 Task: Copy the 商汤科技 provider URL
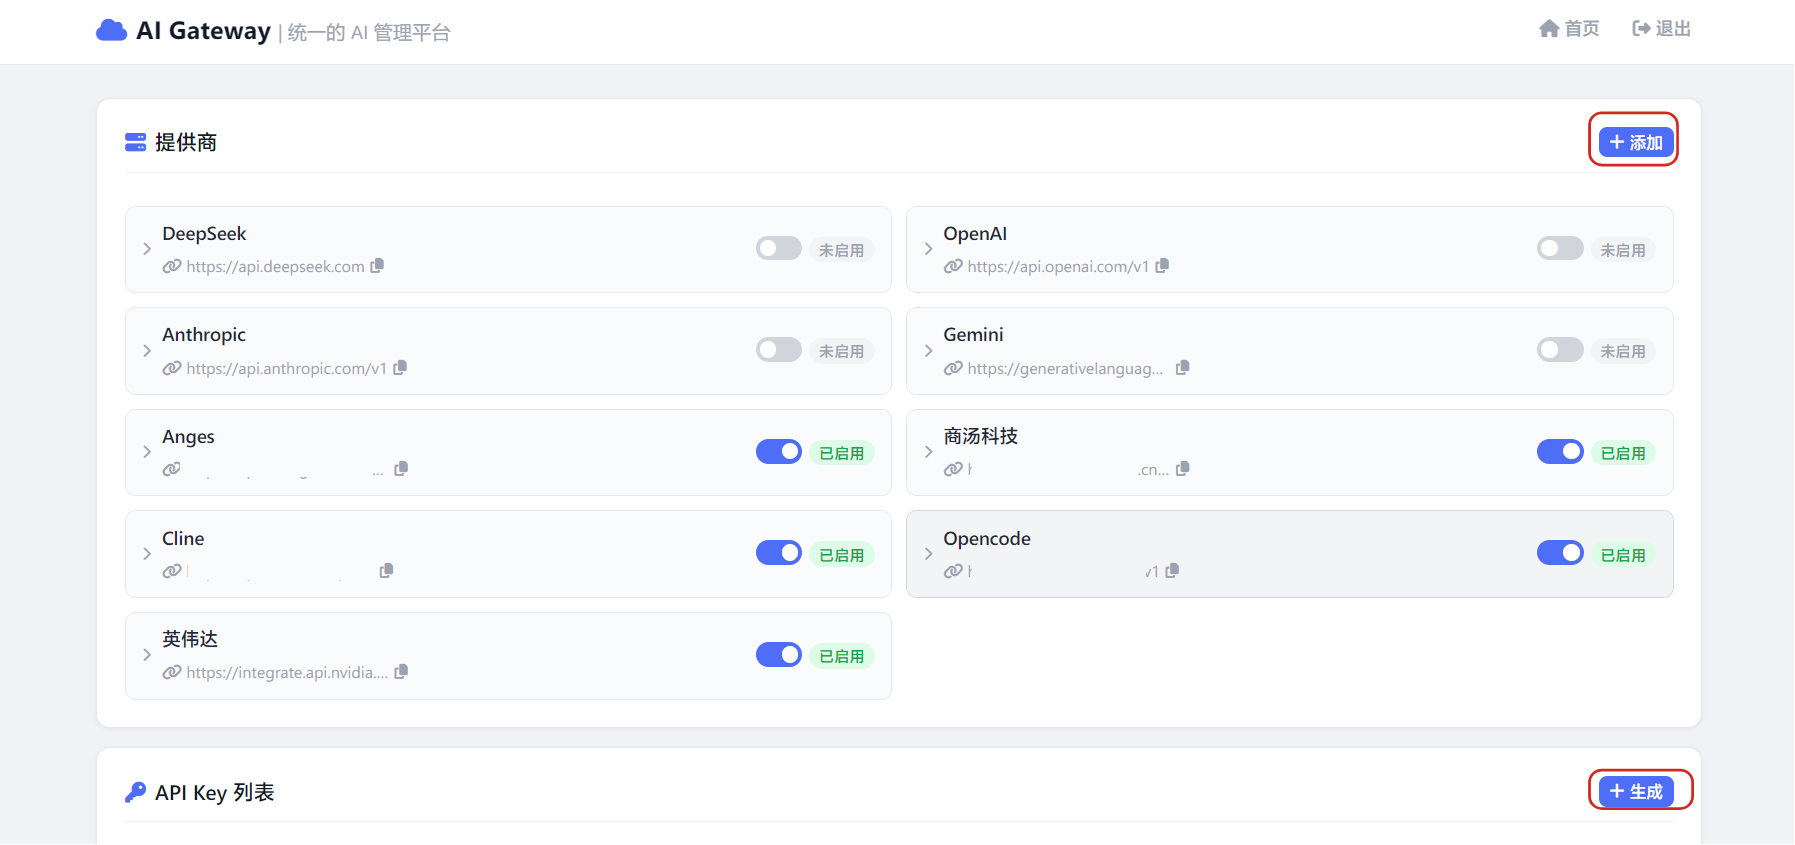(x=1182, y=469)
